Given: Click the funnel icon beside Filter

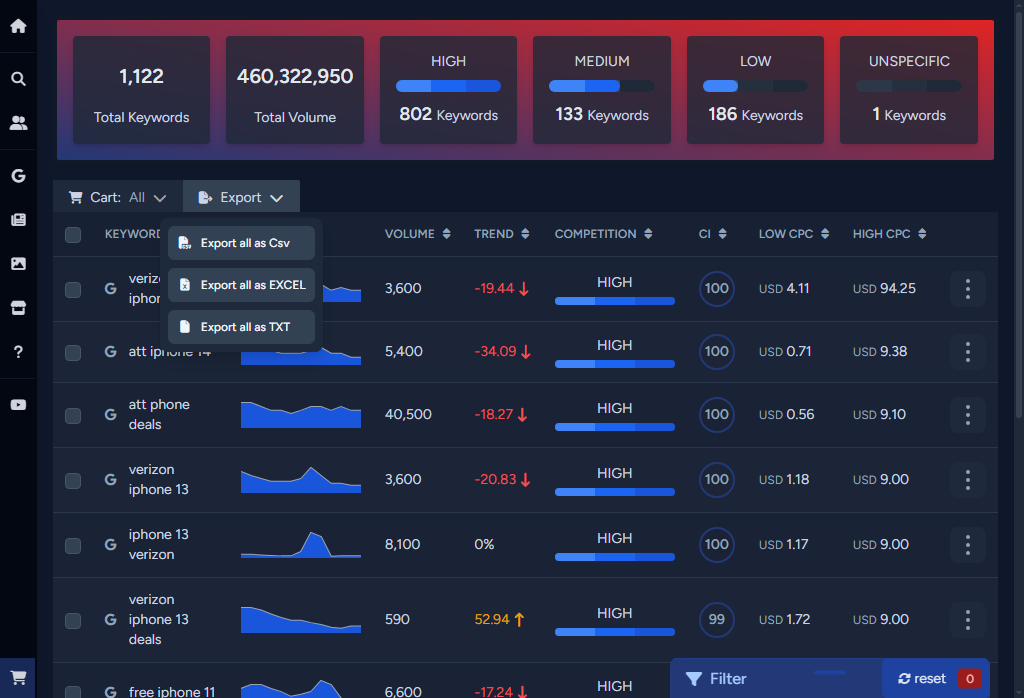Looking at the screenshot, I should 694,679.
